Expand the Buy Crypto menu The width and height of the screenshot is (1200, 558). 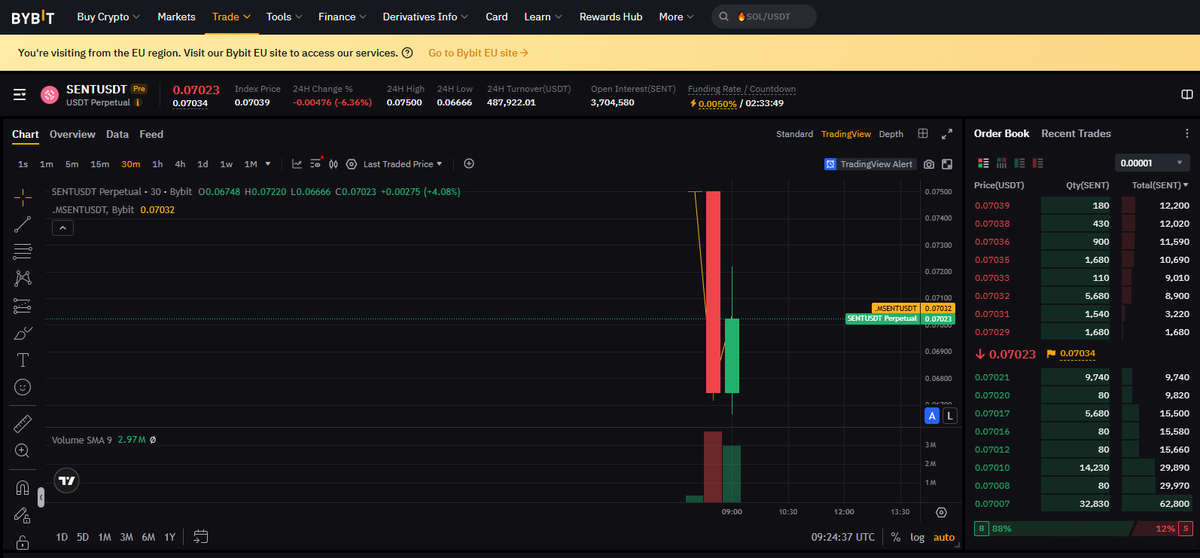tap(108, 17)
